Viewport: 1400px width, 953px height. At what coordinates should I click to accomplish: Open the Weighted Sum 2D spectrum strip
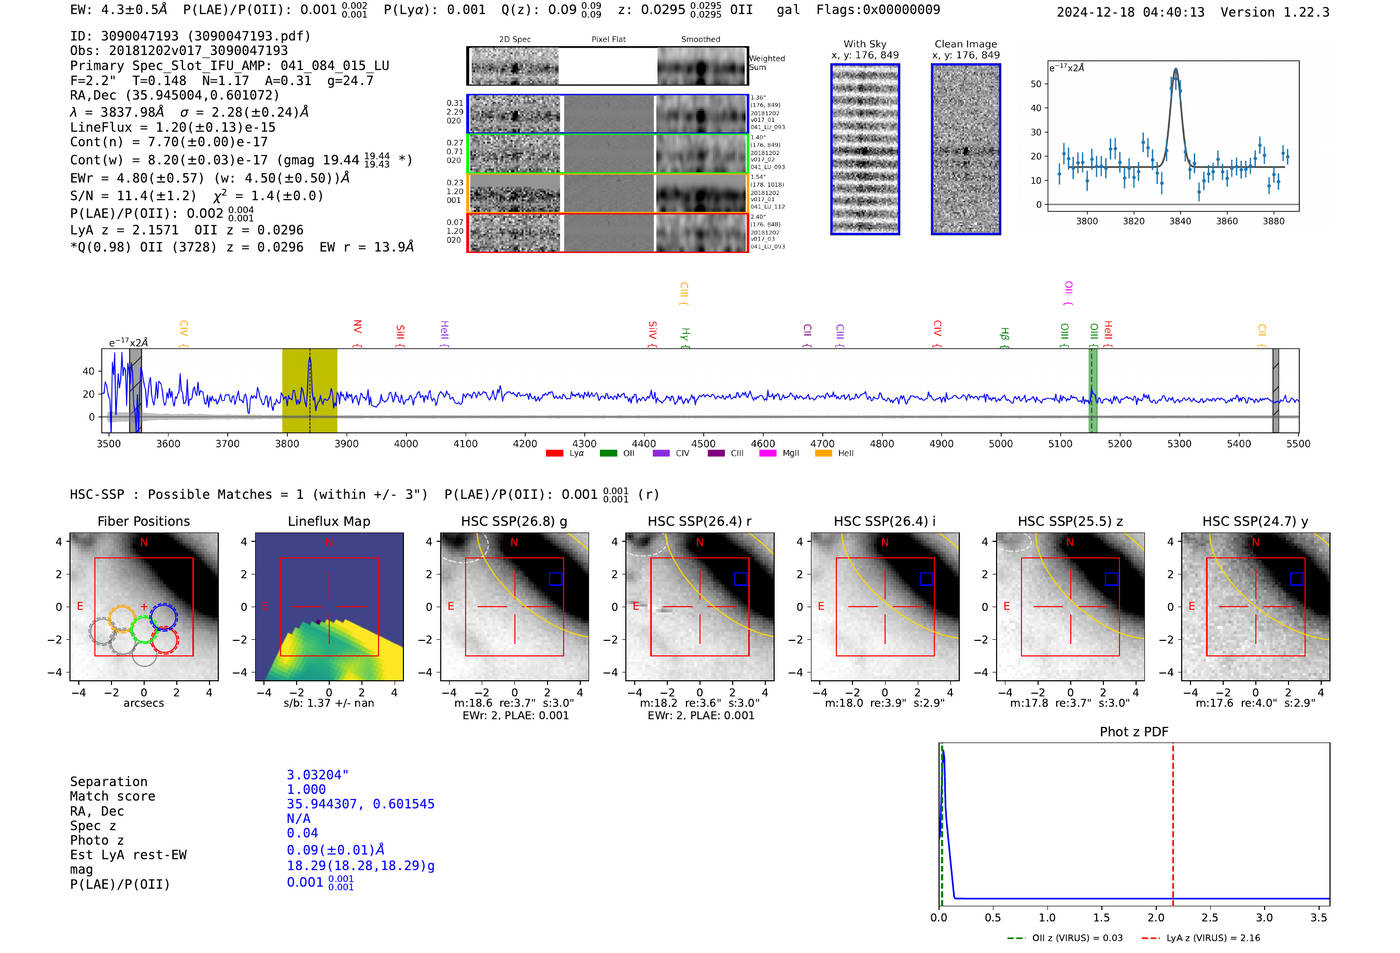coord(608,66)
